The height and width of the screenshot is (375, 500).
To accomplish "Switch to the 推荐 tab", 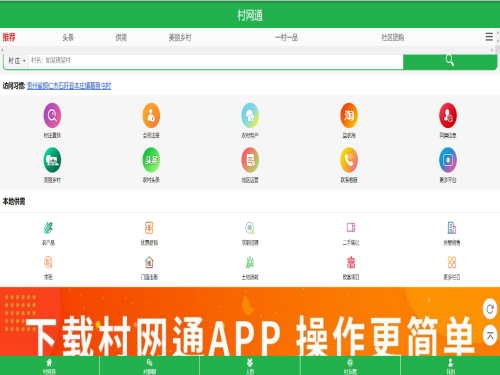I will point(9,37).
